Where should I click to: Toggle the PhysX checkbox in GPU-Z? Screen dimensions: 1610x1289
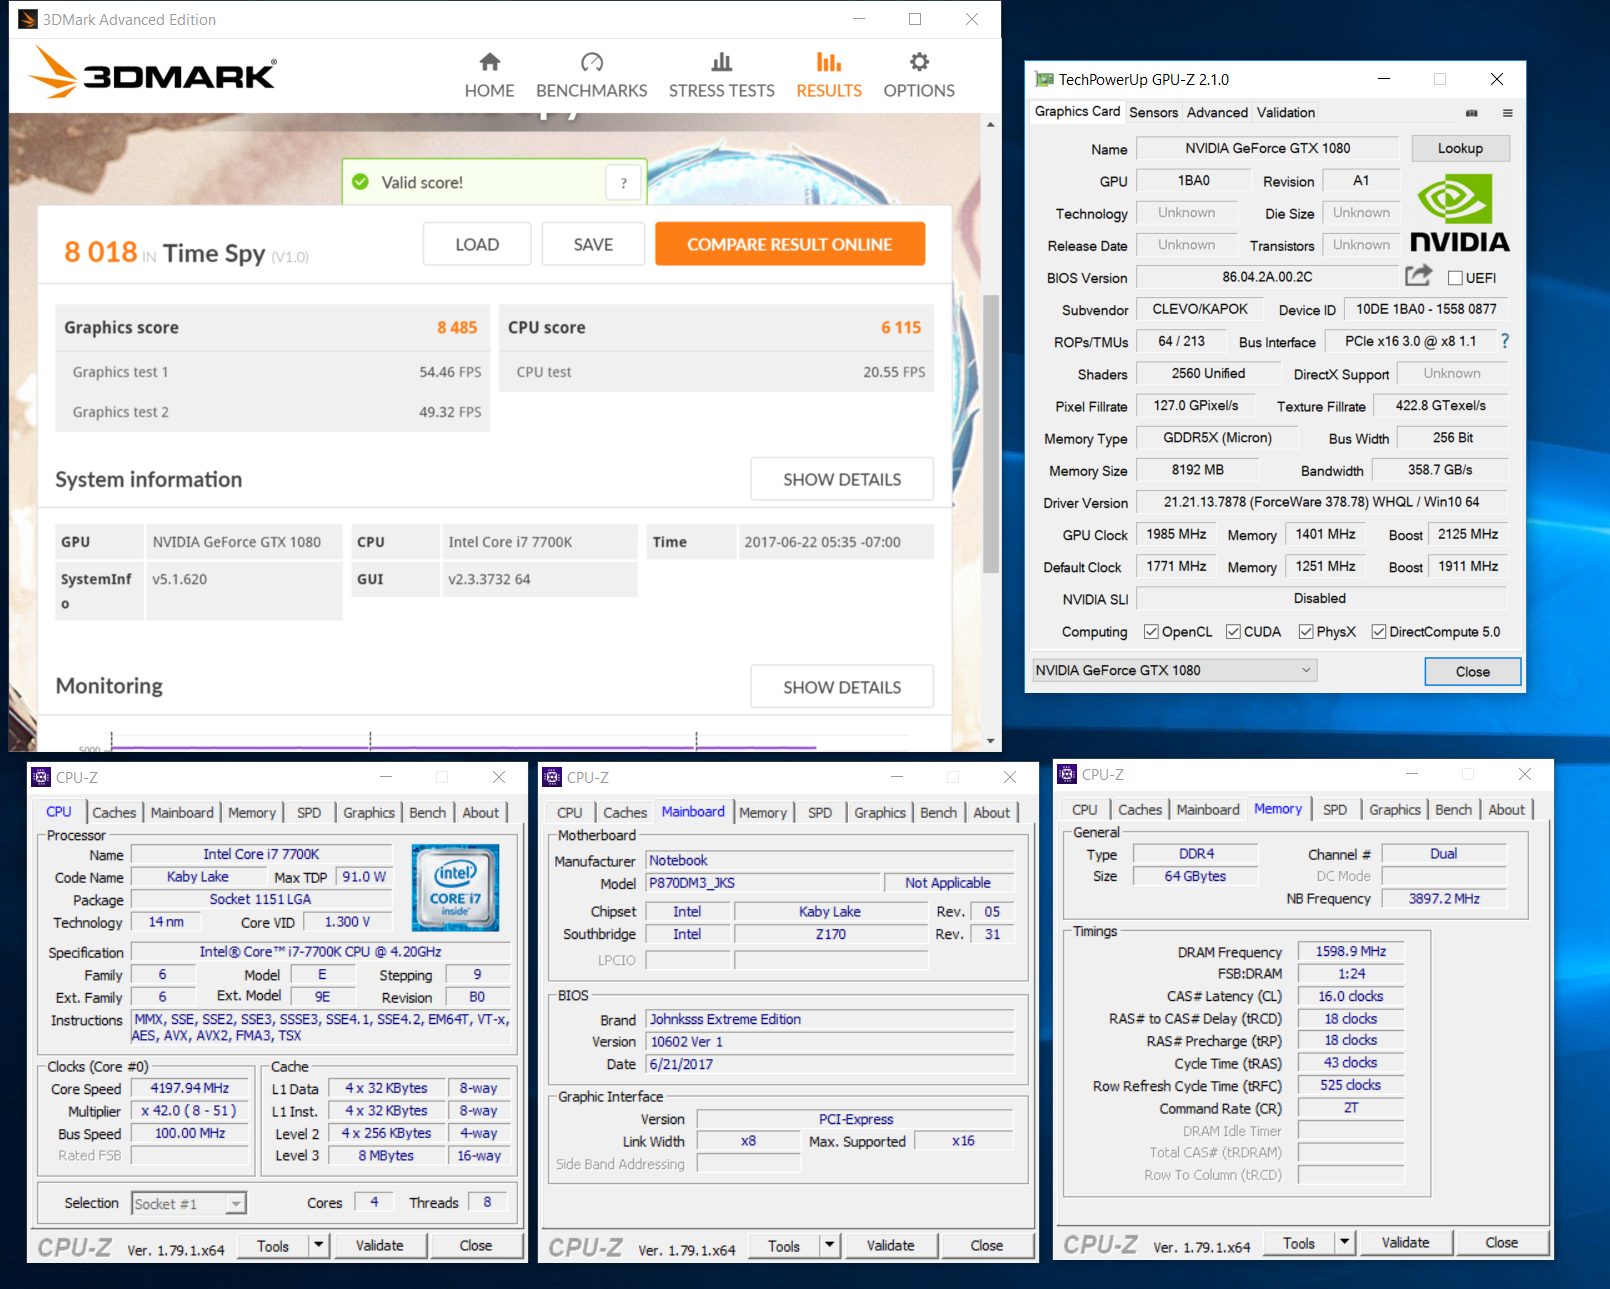tap(1306, 632)
